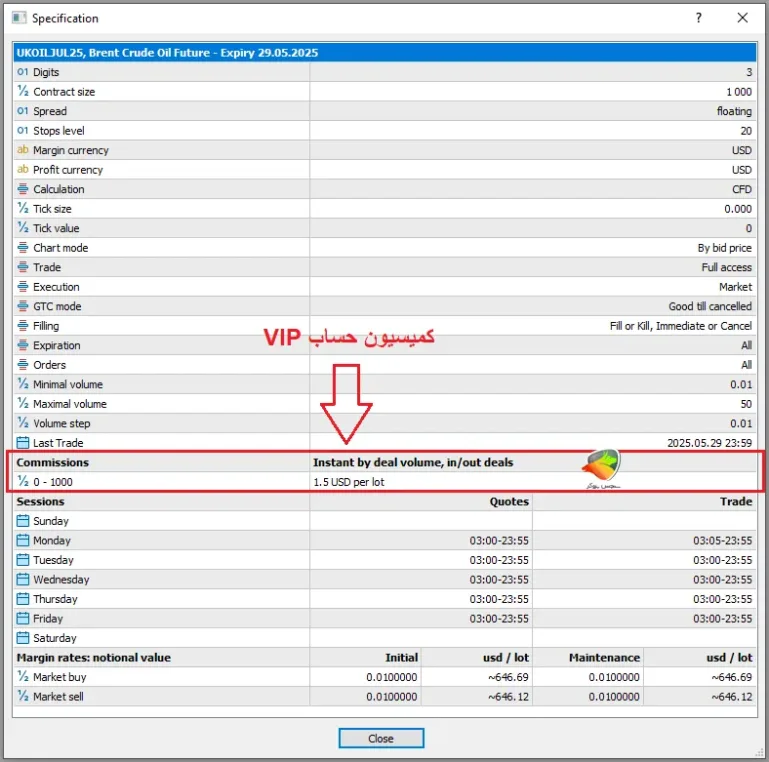This screenshot has width=769, height=762.
Task: Click the icon beside Minimal volume
Action: pos(23,384)
